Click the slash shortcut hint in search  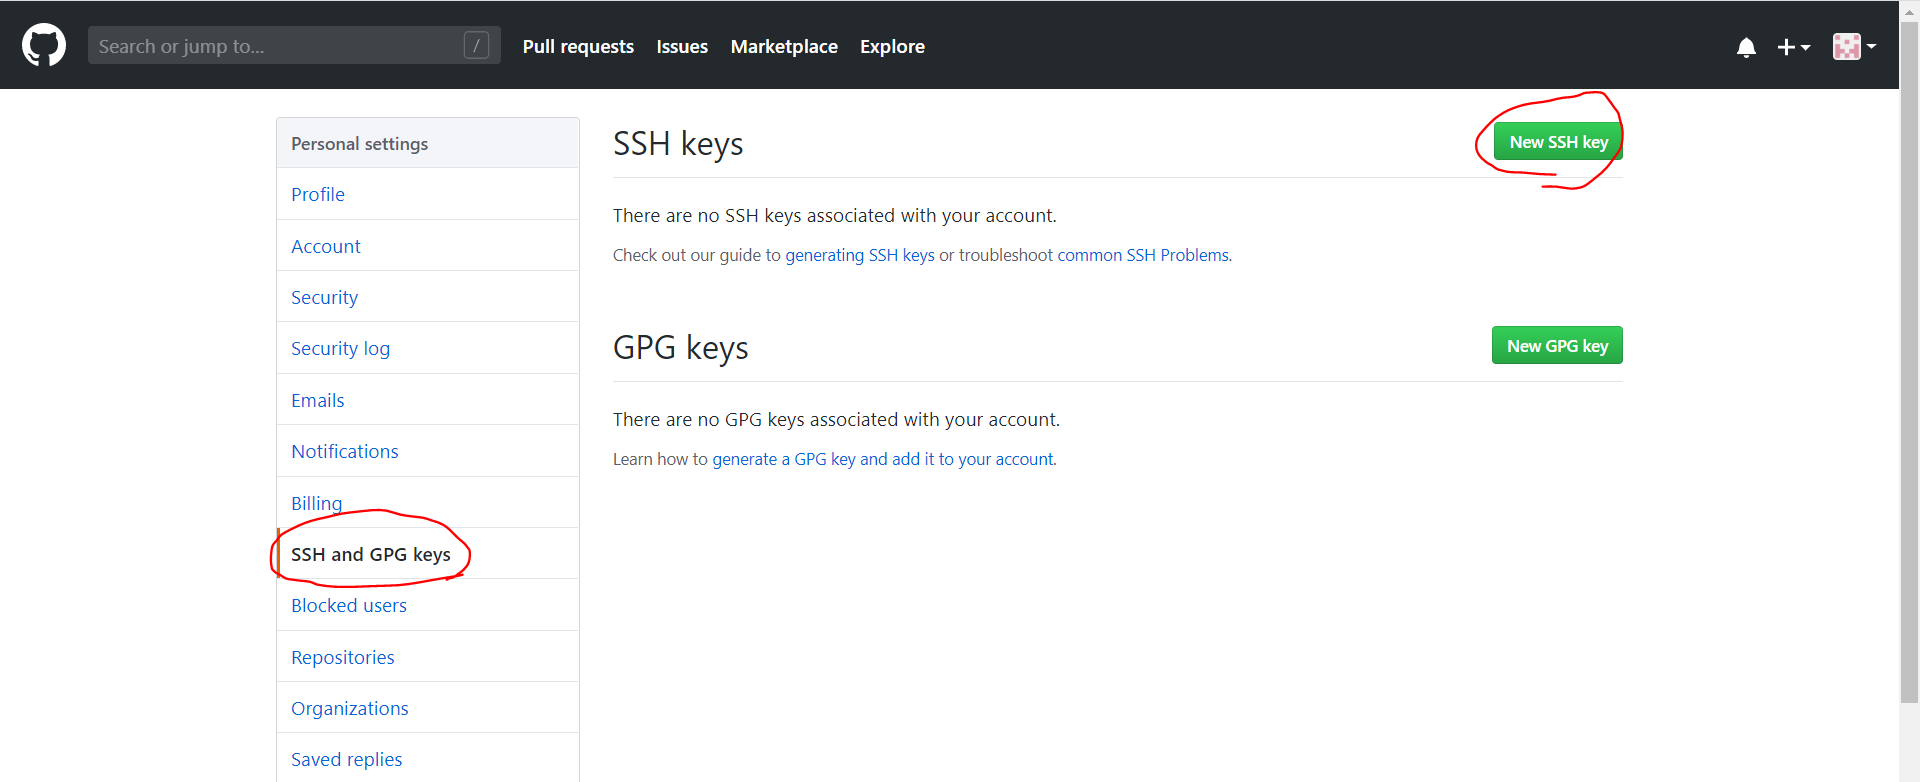coord(476,45)
